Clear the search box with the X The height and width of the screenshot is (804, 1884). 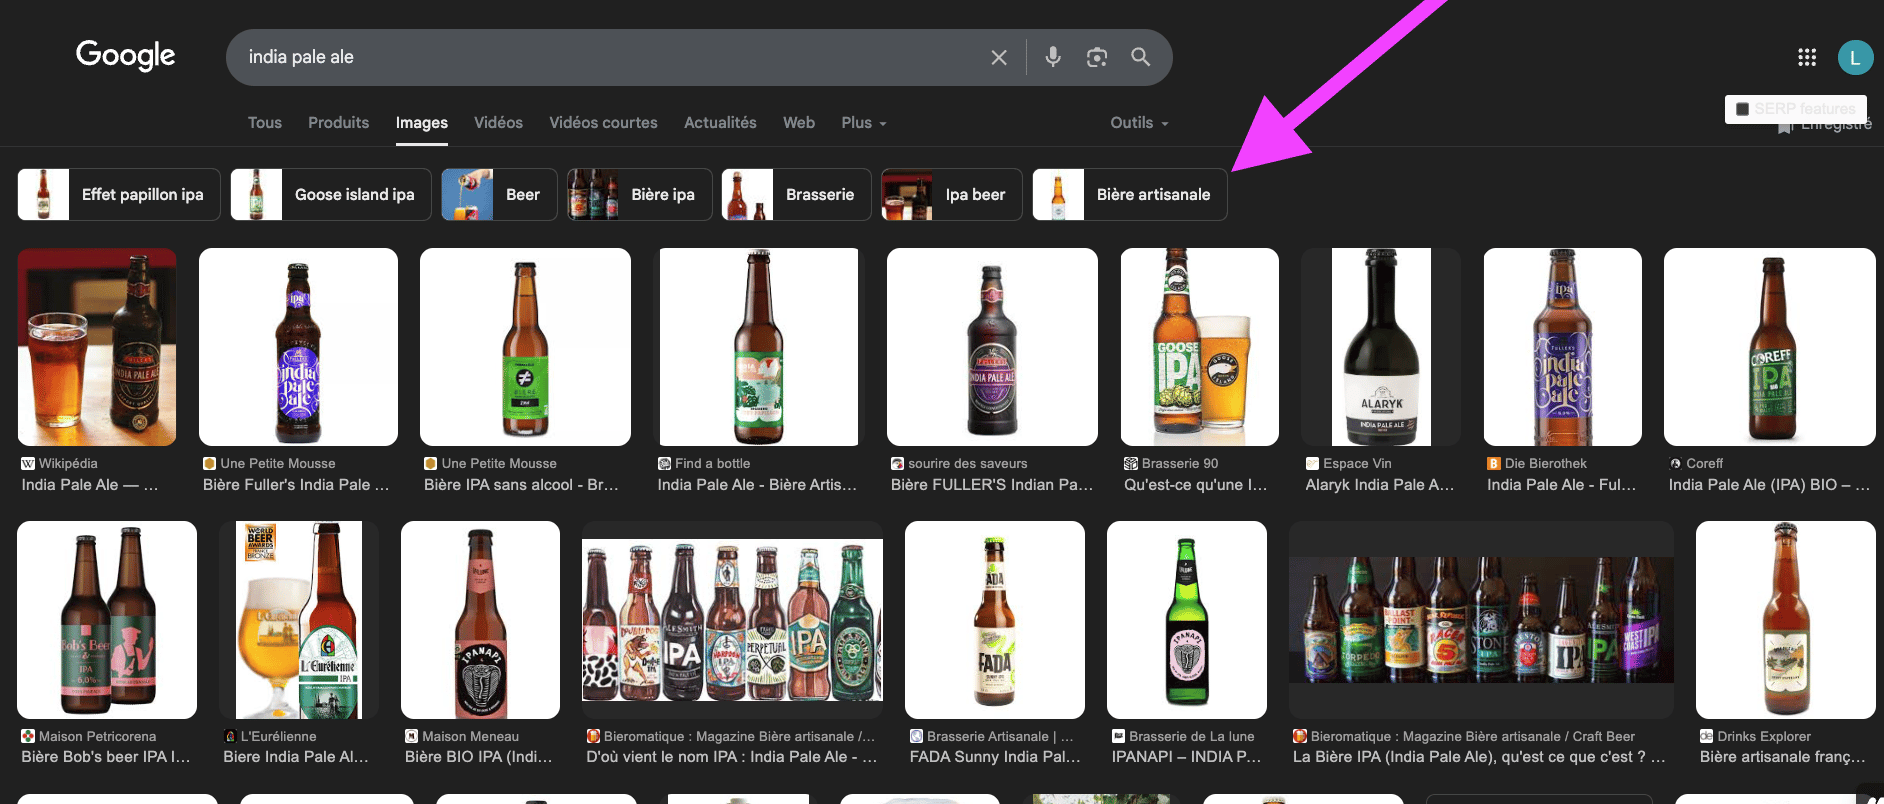click(x=998, y=57)
